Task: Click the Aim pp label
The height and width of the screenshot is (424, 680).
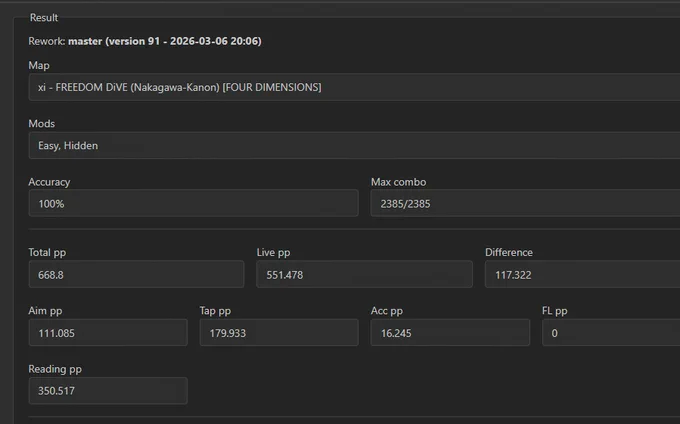Action: [45, 311]
